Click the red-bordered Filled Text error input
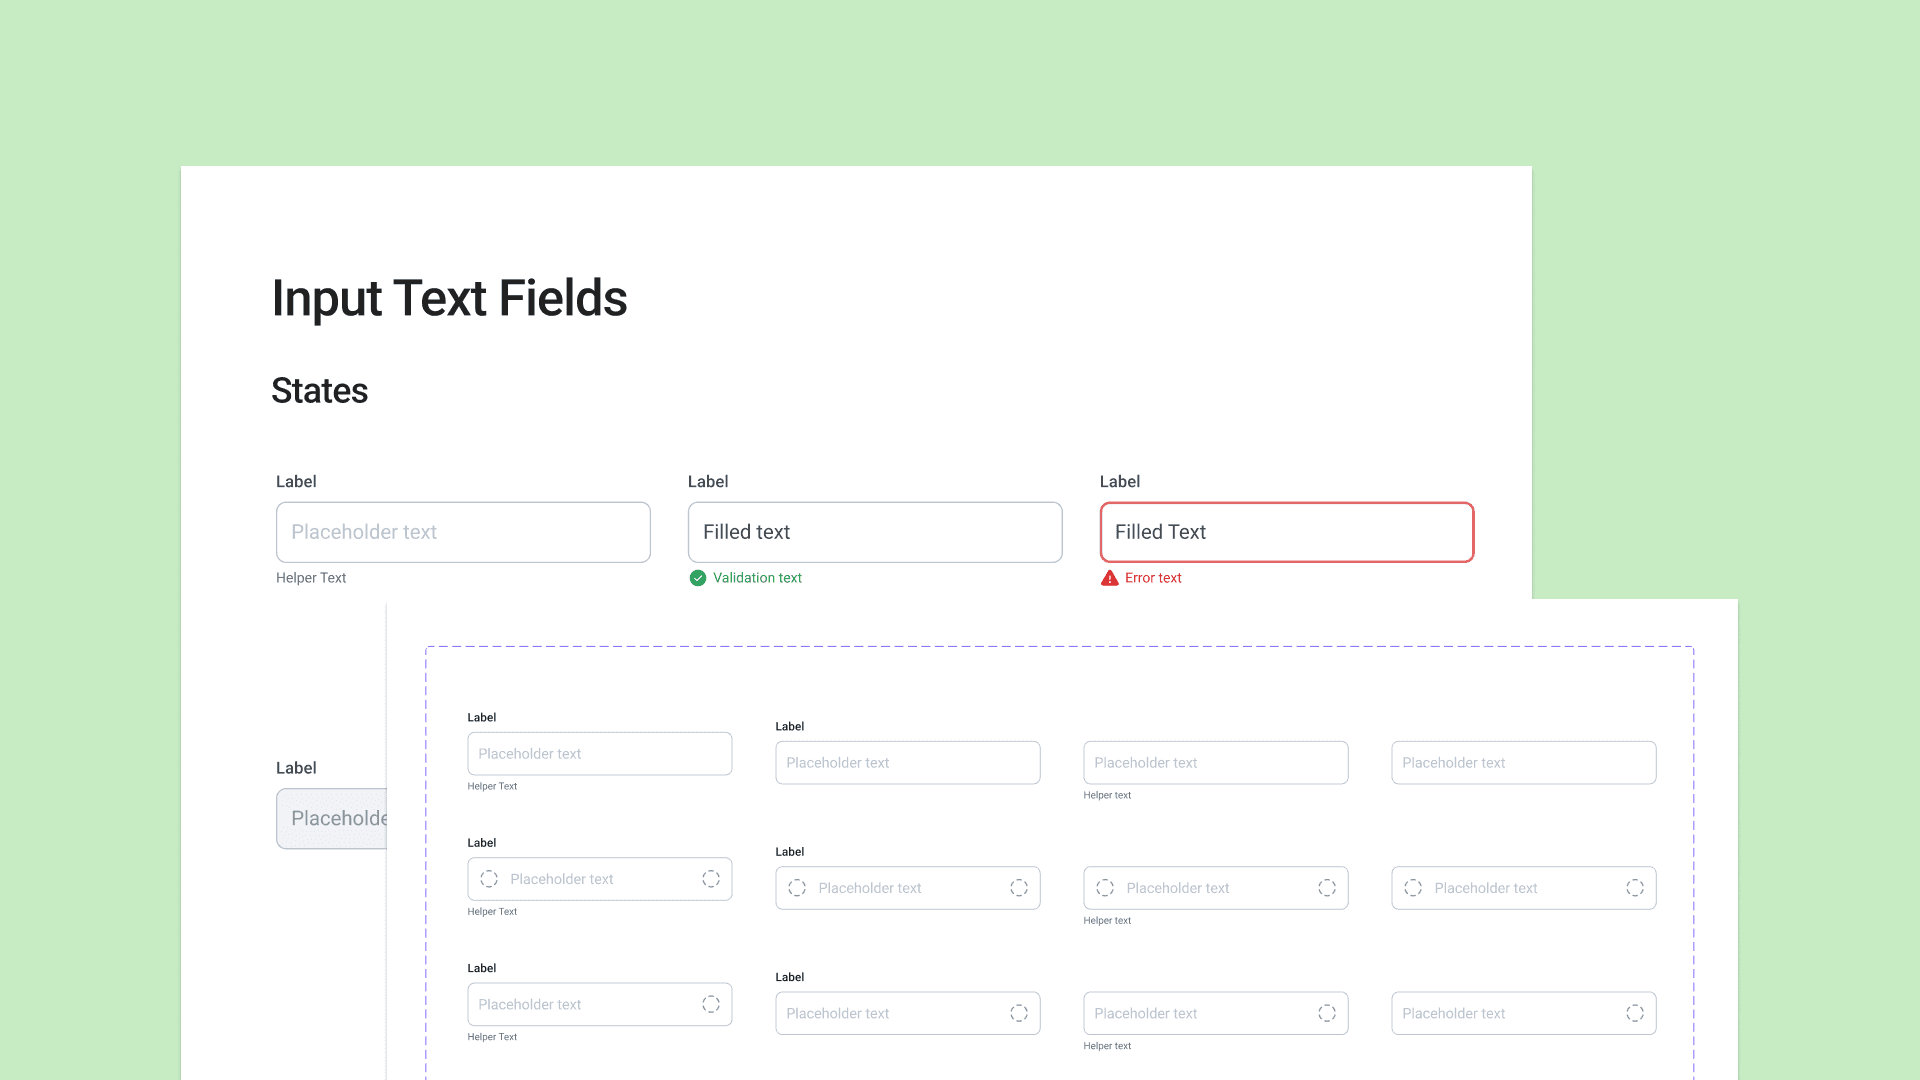This screenshot has height=1080, width=1920. click(1287, 532)
